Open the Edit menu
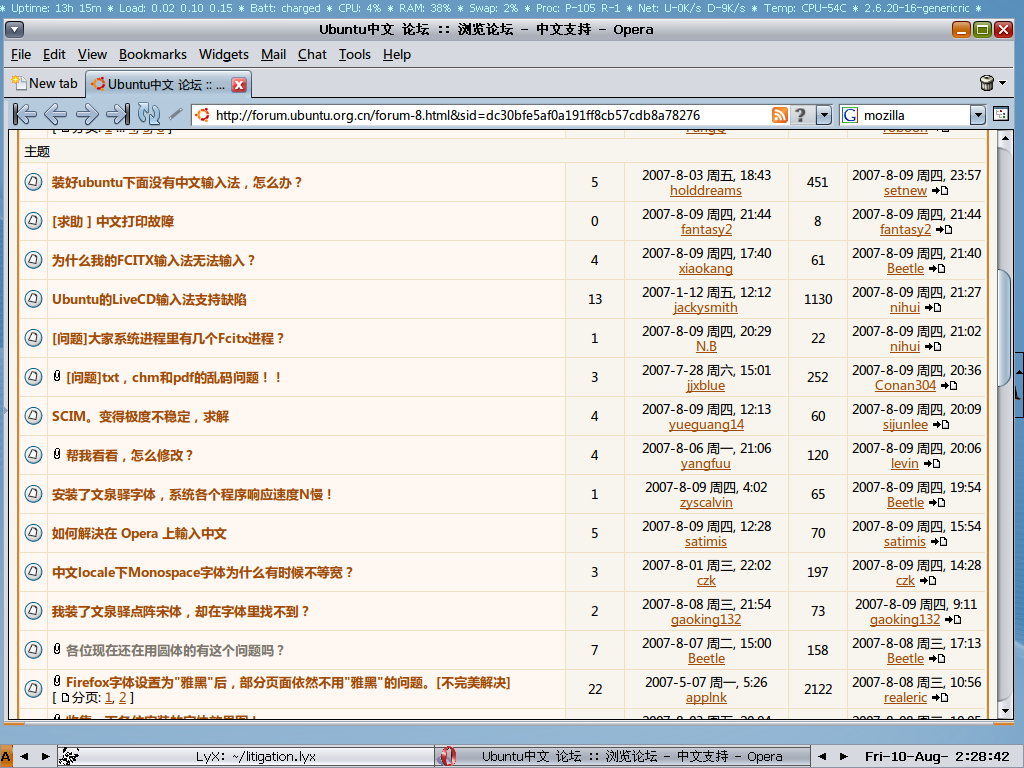Image resolution: width=1024 pixels, height=768 pixels. click(x=54, y=54)
